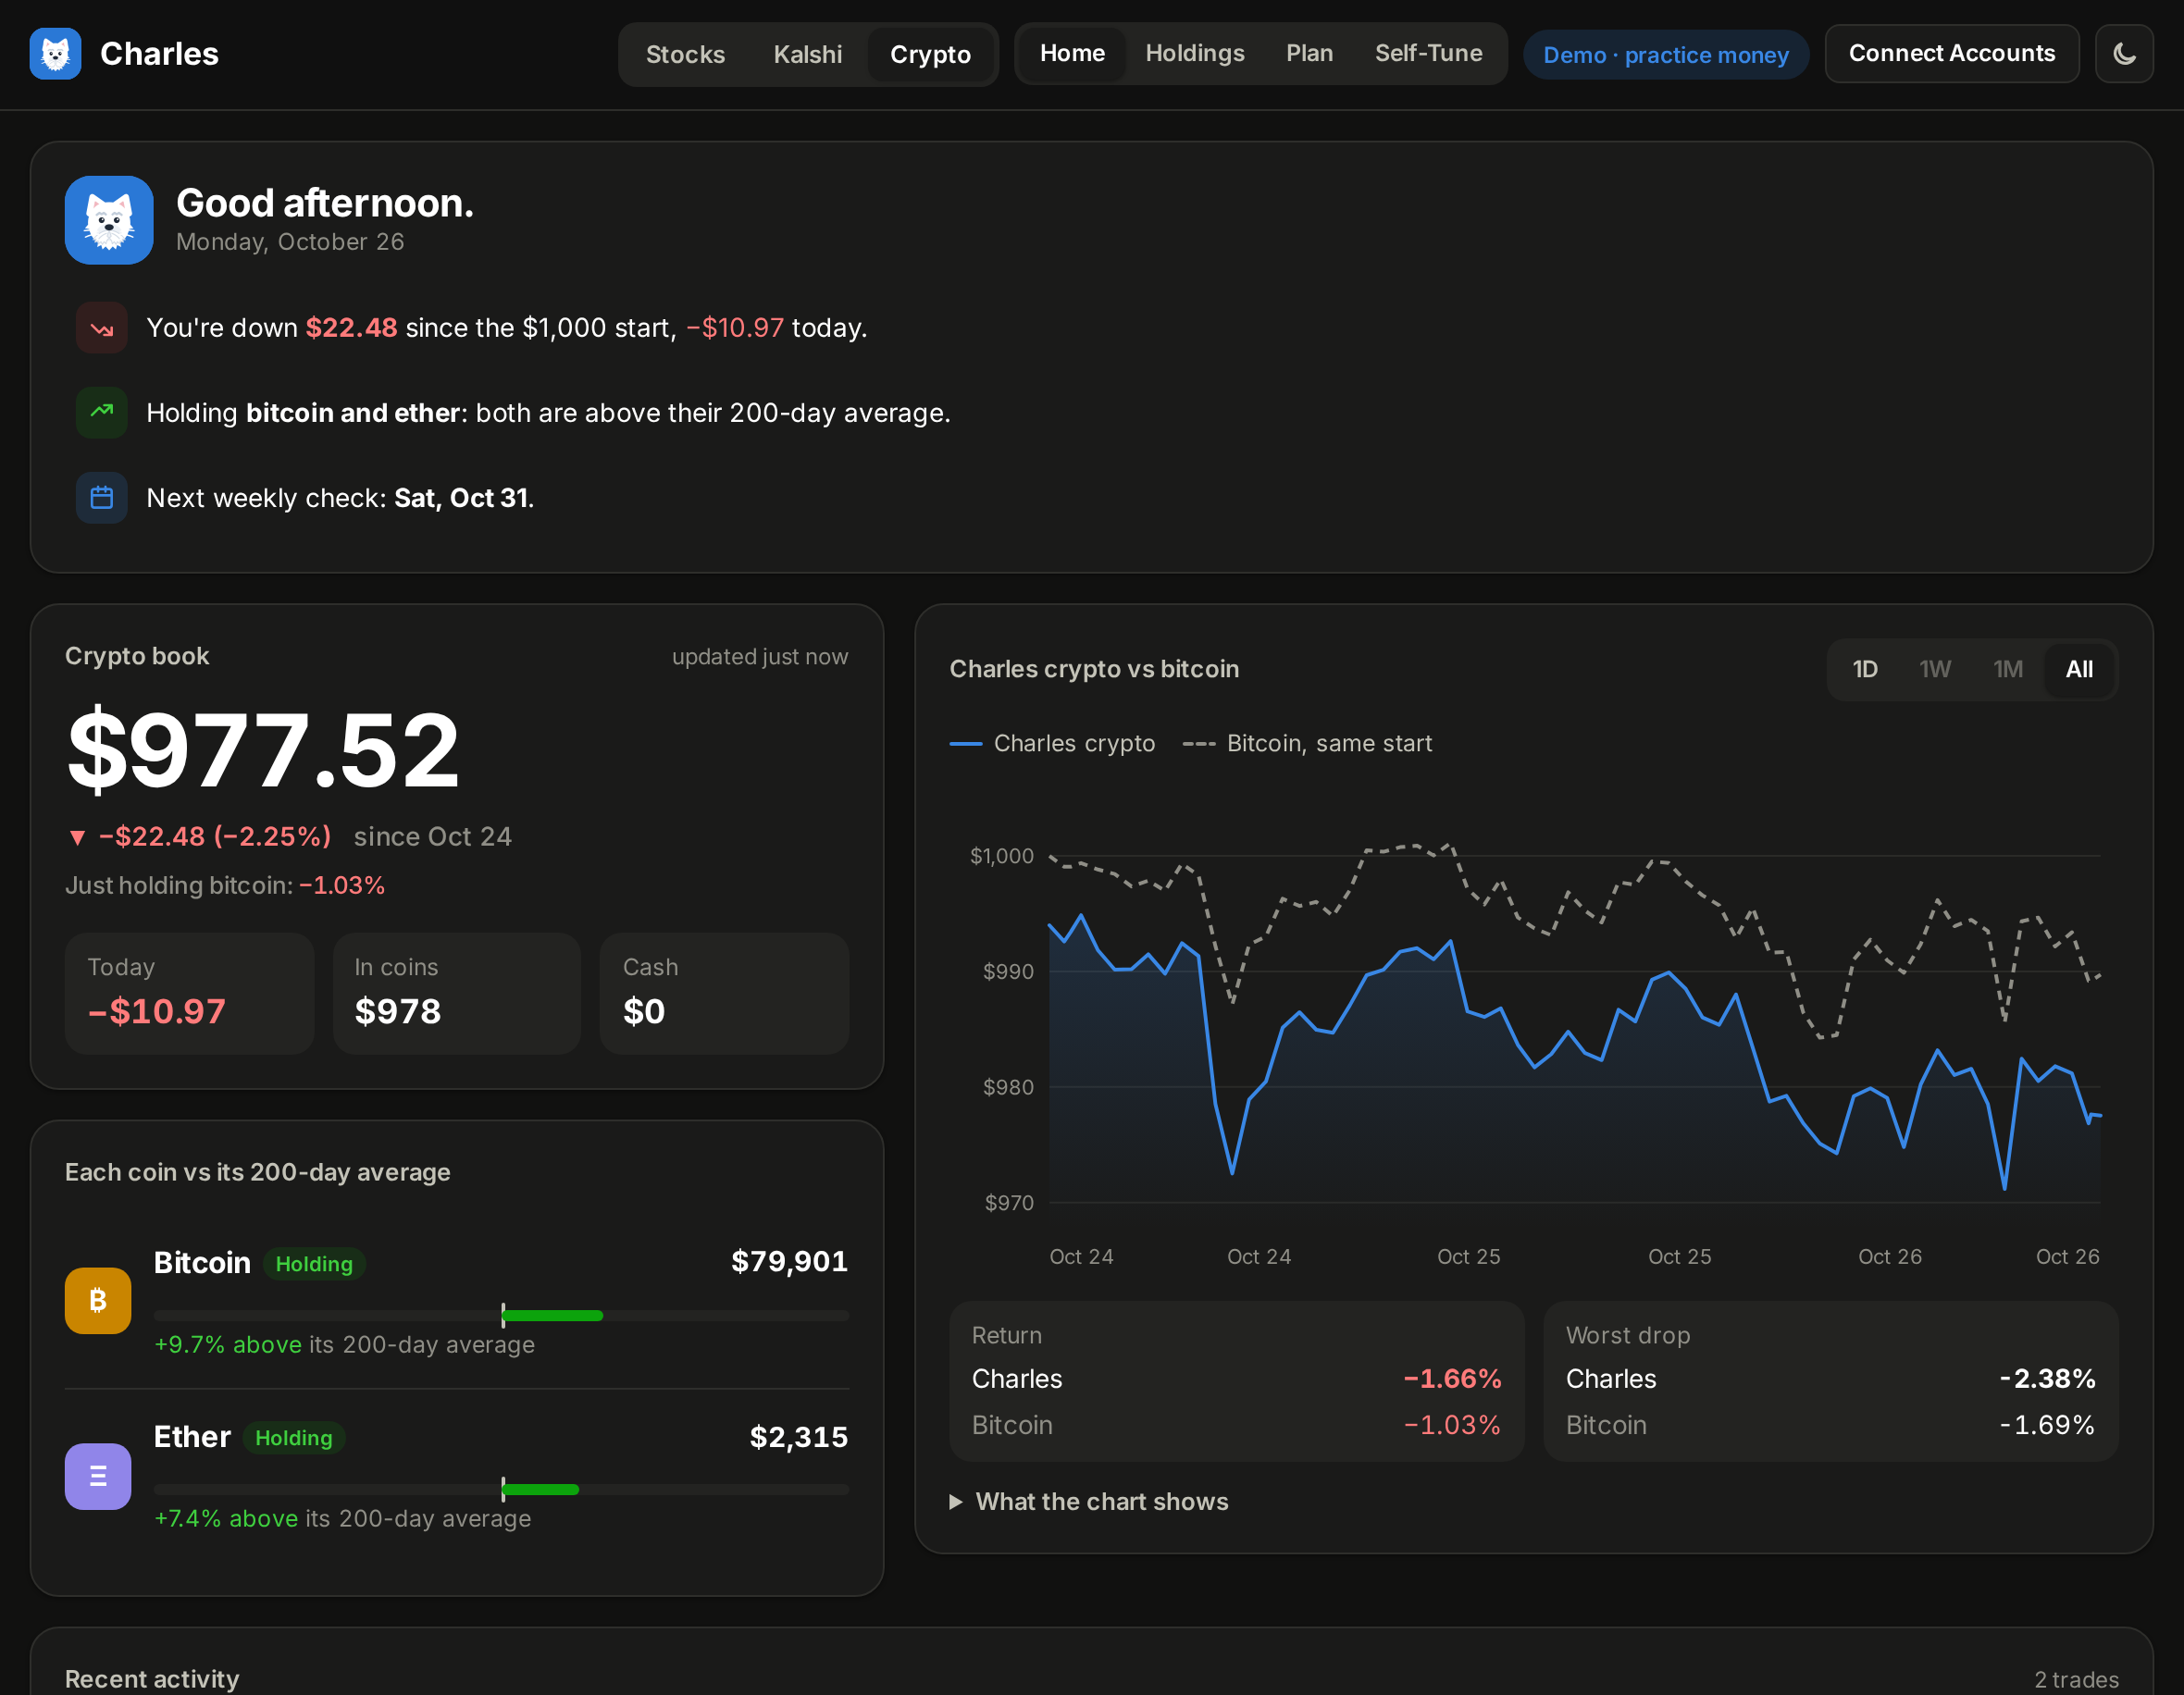Click Ether price $2,315
The image size is (2184, 1695).
pyautogui.click(x=798, y=1437)
